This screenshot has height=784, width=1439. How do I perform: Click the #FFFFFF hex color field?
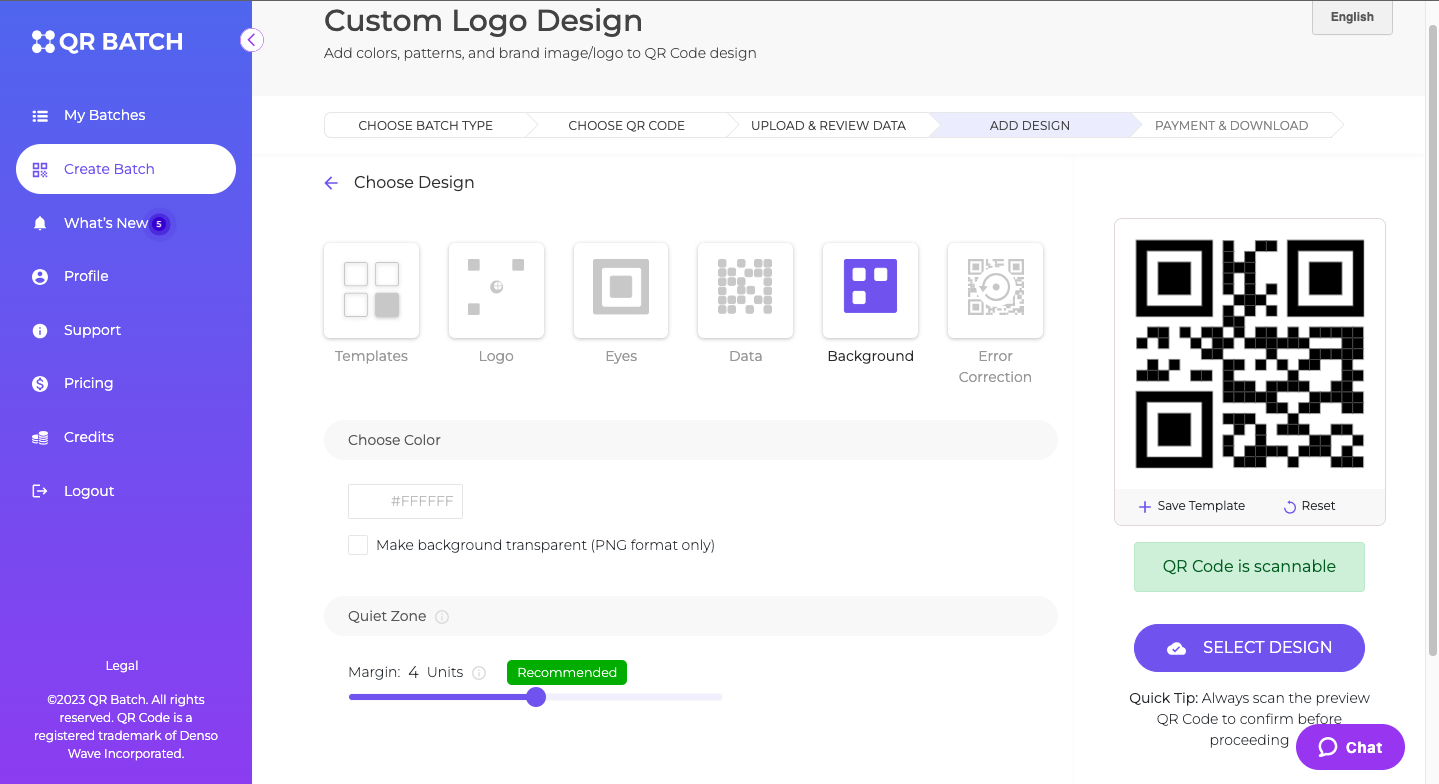click(x=421, y=502)
